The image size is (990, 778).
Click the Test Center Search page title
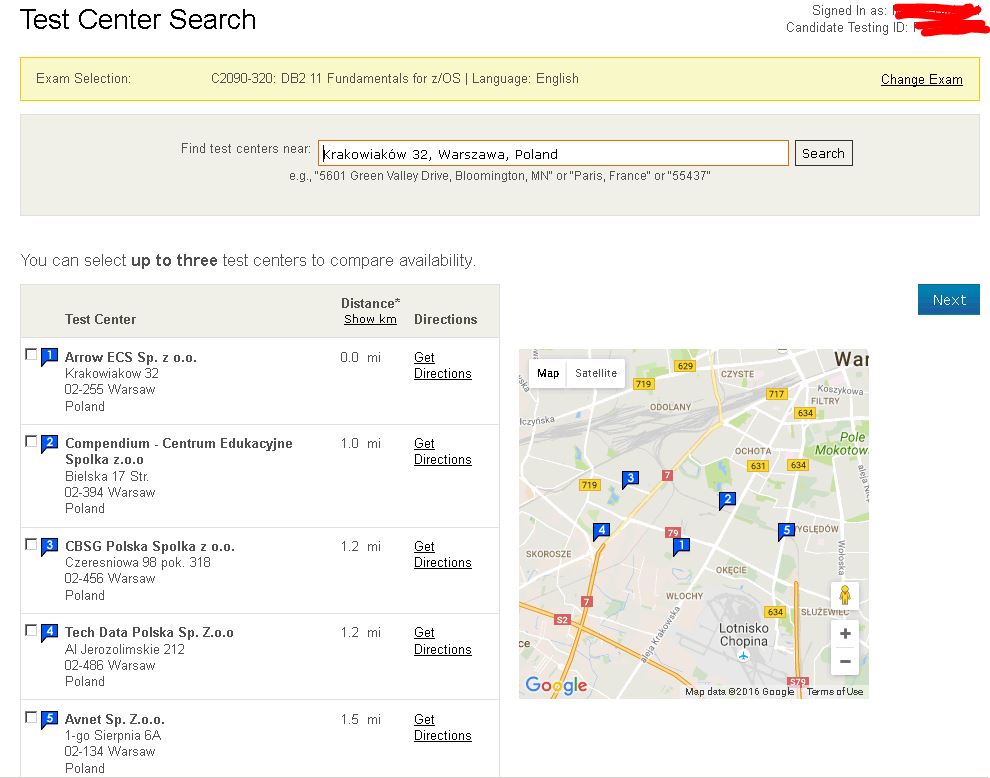(138, 20)
